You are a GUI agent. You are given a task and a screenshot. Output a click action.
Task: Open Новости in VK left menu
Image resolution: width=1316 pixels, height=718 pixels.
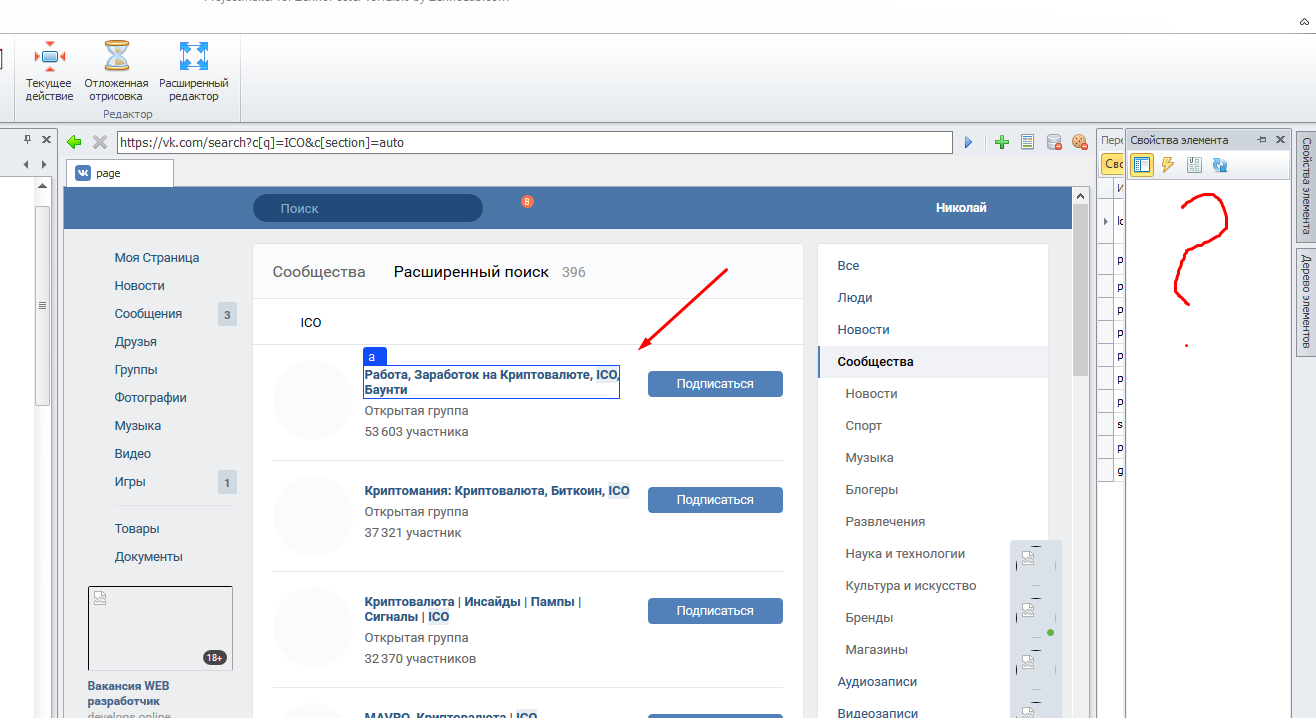(140, 285)
